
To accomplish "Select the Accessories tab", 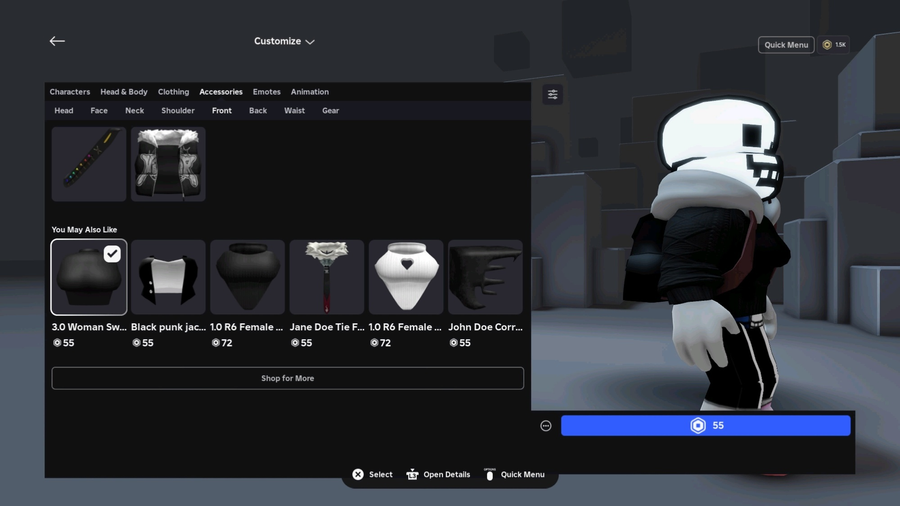I will pos(221,92).
